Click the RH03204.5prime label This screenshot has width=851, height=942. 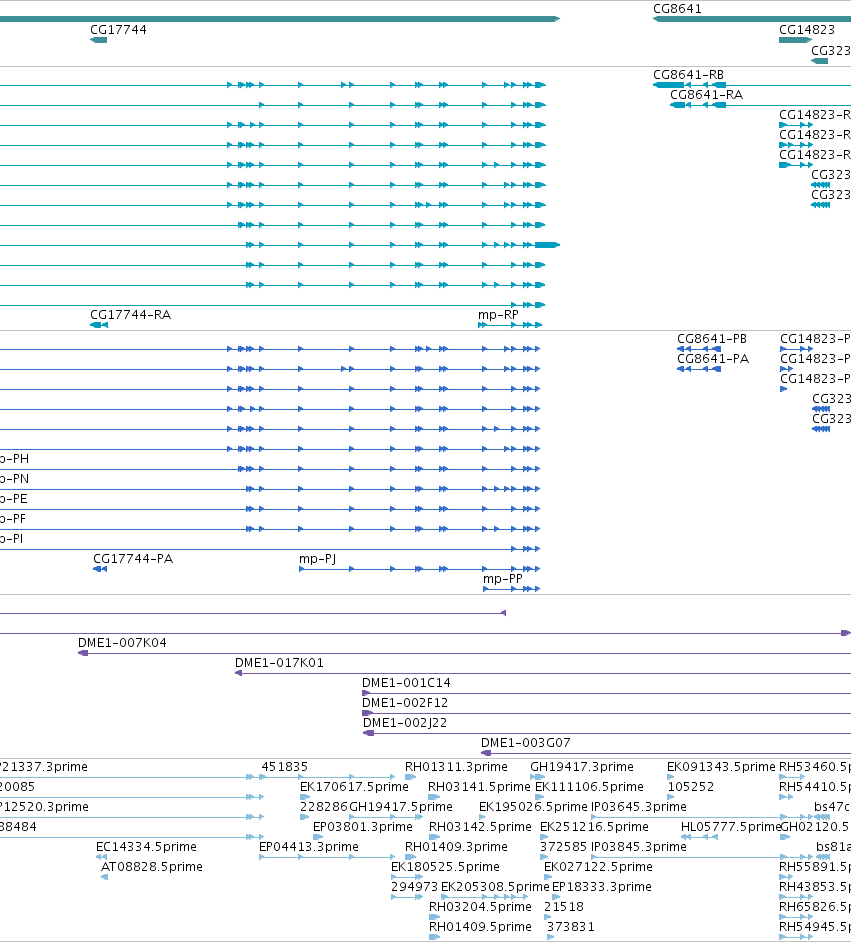(x=480, y=907)
